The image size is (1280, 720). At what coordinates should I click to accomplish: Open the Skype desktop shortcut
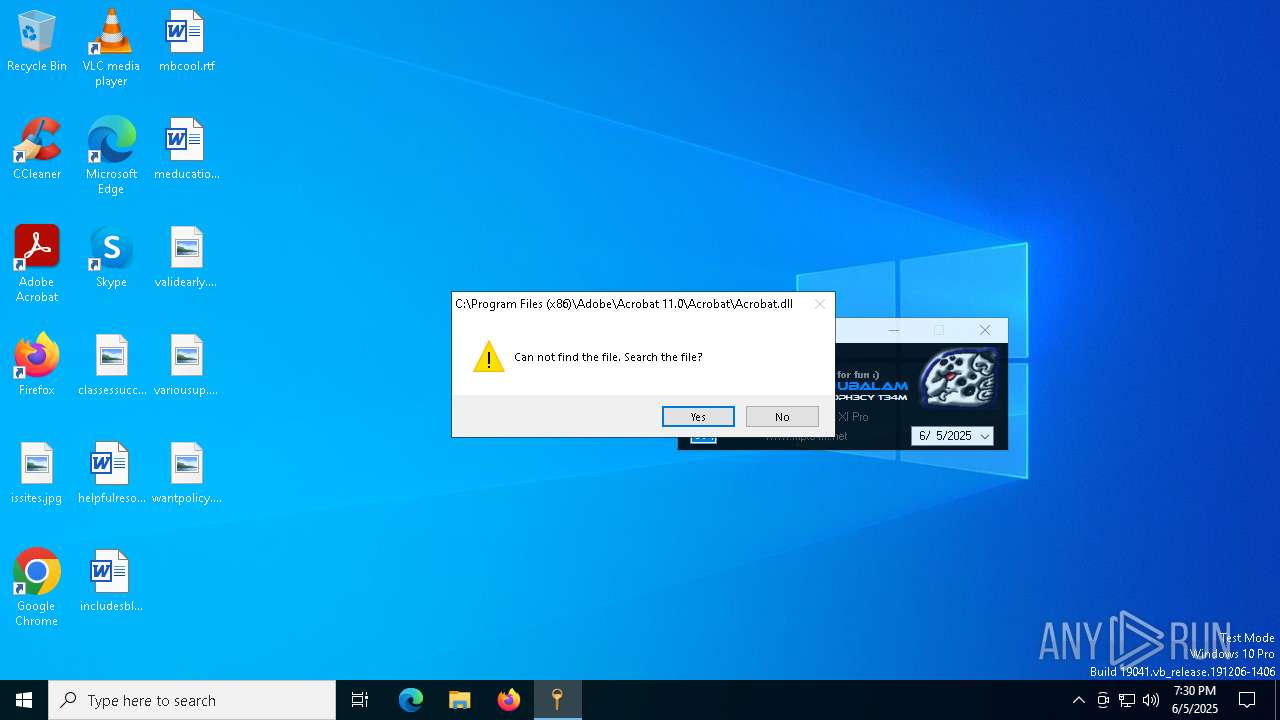(111, 258)
